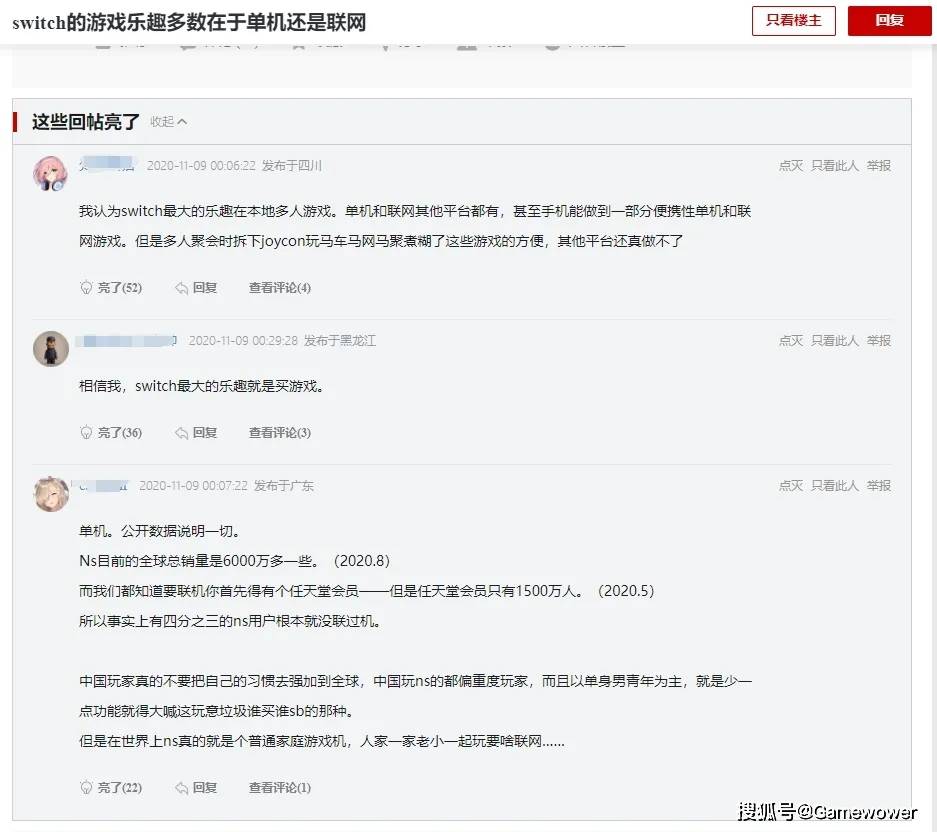Click the blurred username of the 广东 poster
The width and height of the screenshot is (937, 832).
(102, 485)
